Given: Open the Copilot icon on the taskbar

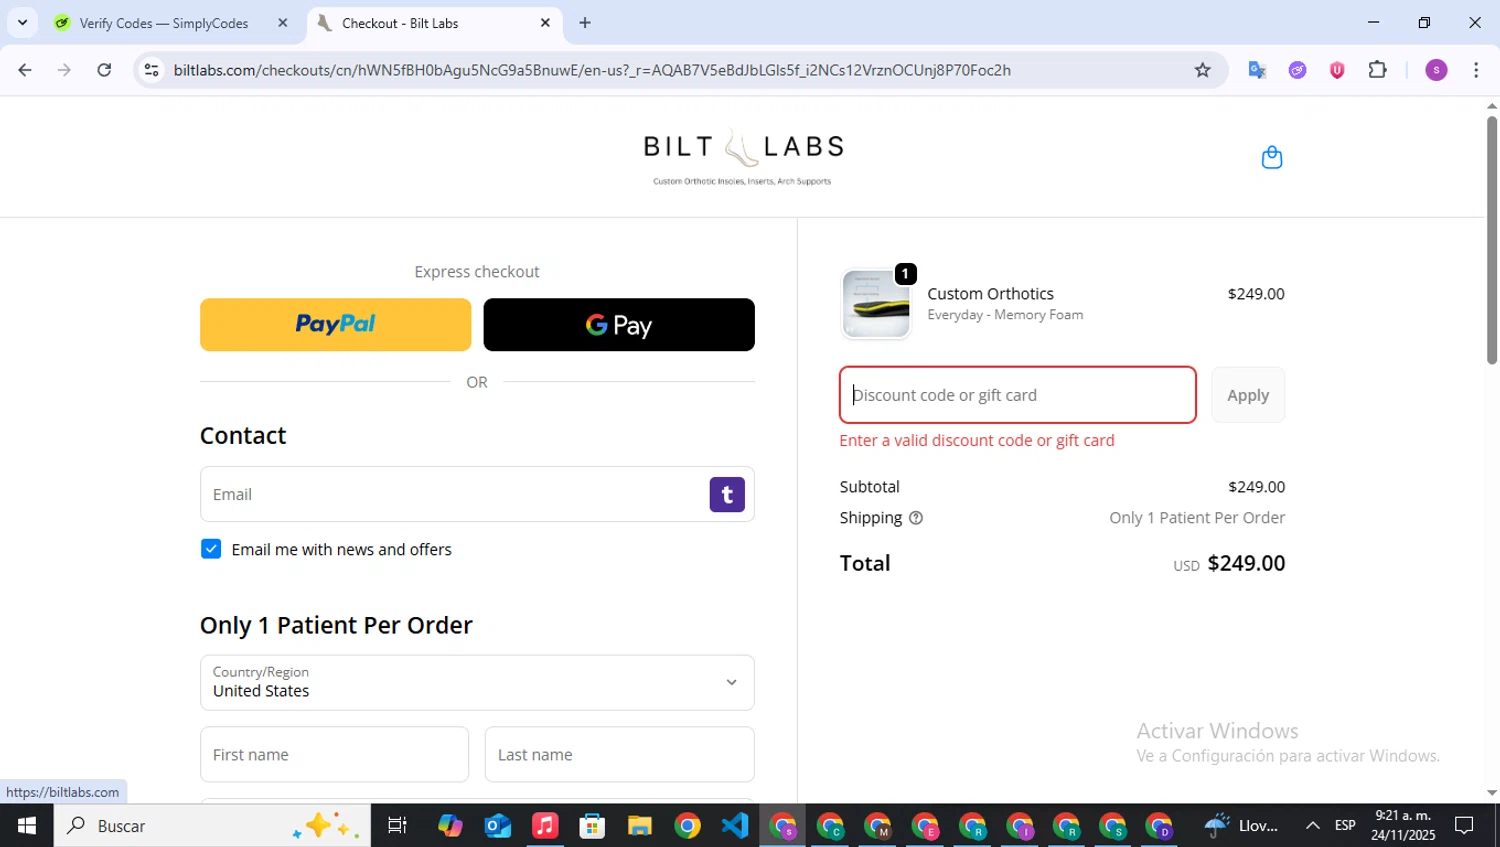Looking at the screenshot, I should pos(450,826).
